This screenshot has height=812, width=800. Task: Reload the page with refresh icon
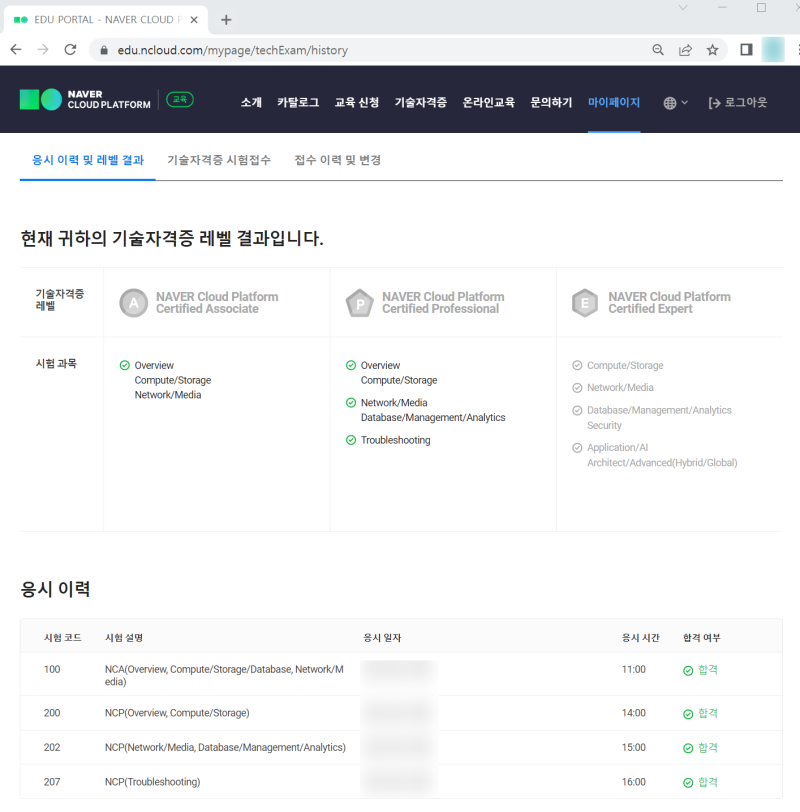(70, 50)
